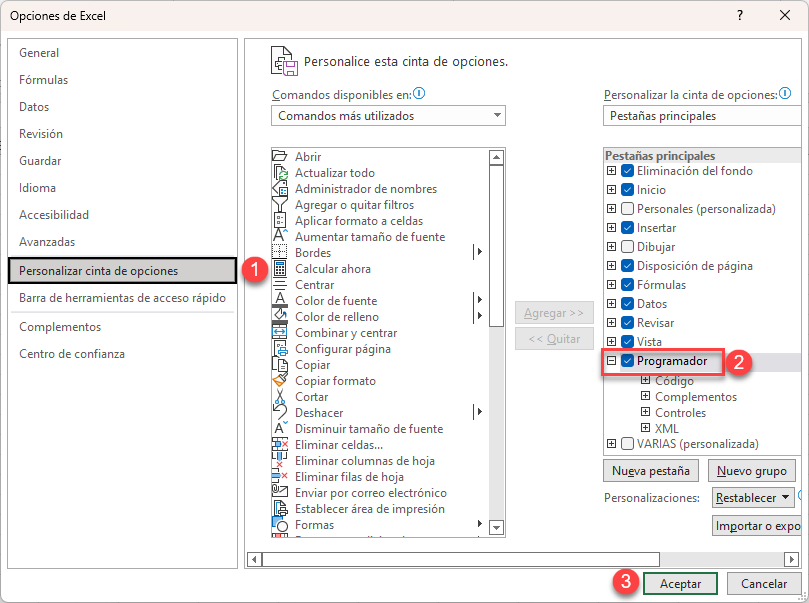Click the Configurar página icon
809x603 pixels.
(280, 348)
